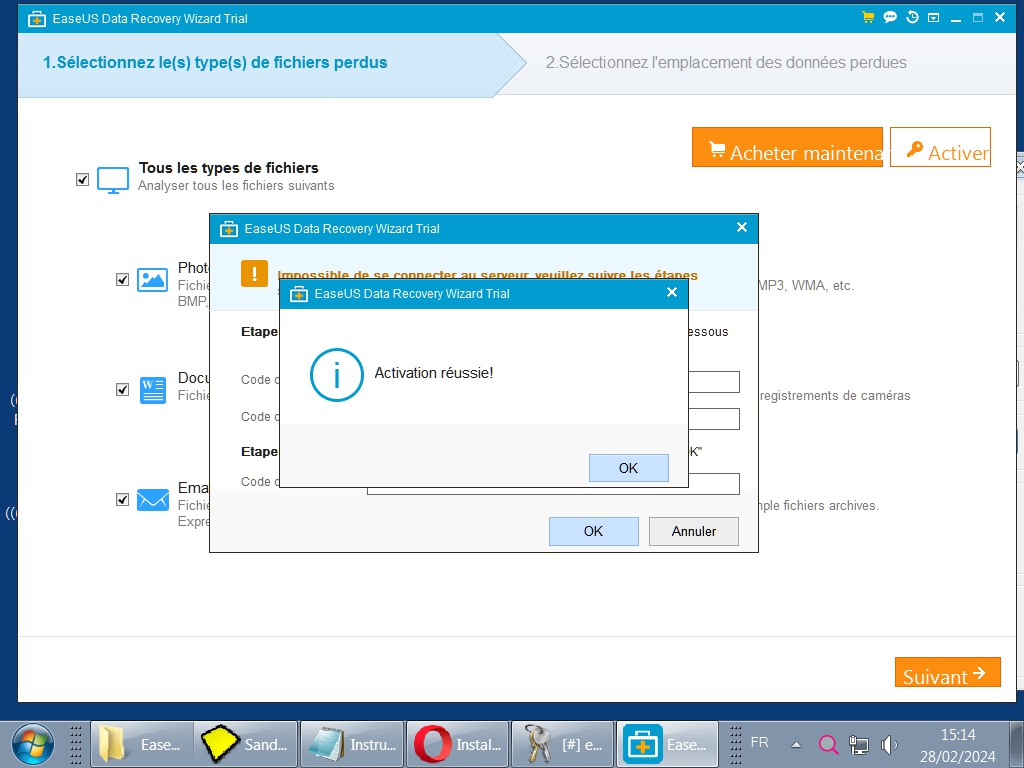Uncheck the Documents file type checkbox
The height and width of the screenshot is (768, 1024).
(x=122, y=390)
